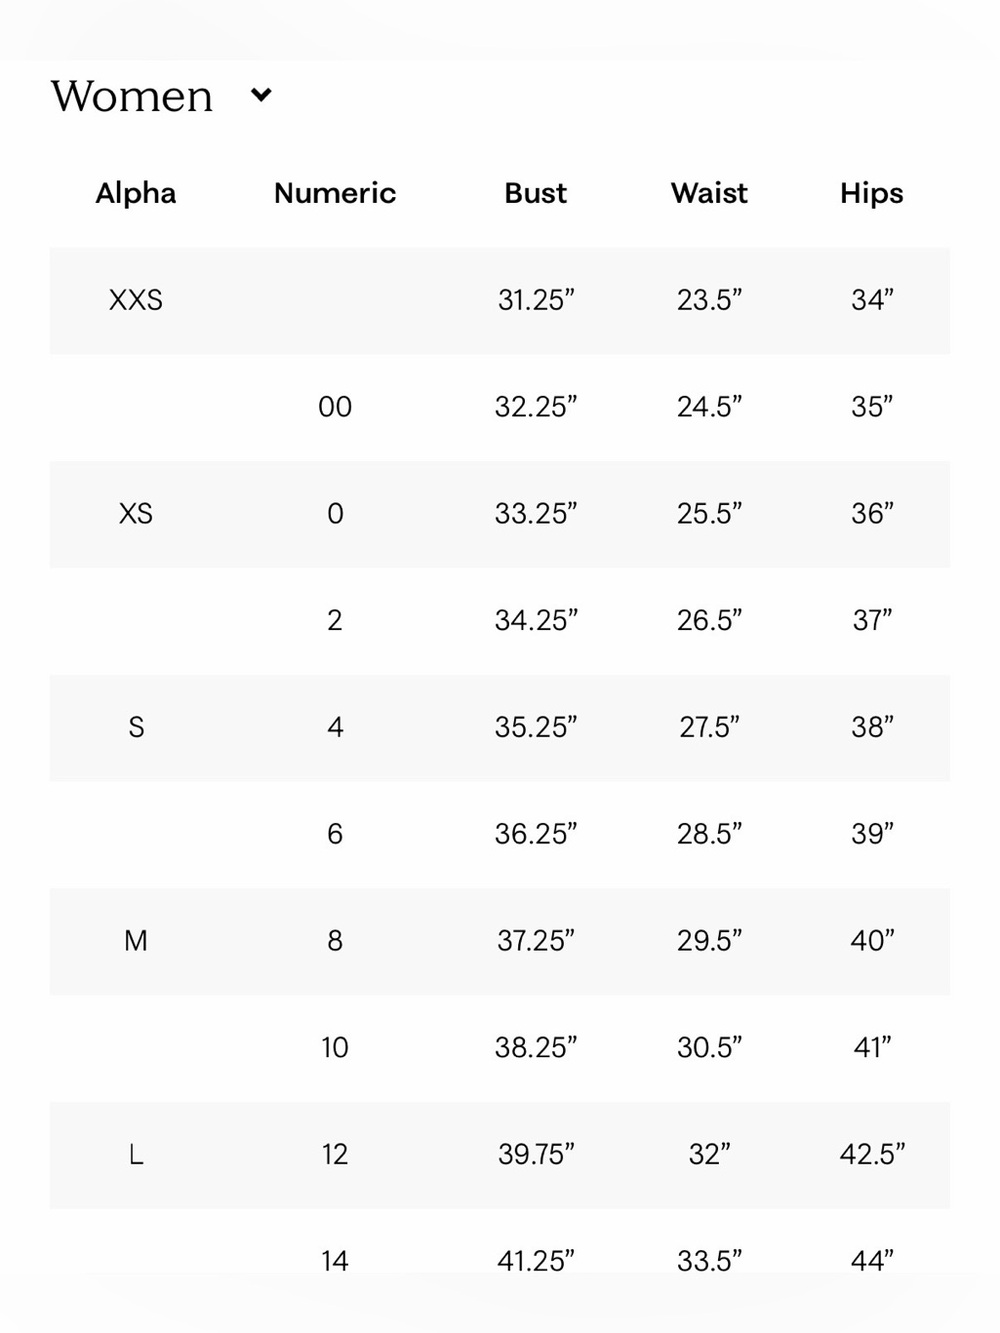1000x1333 pixels.
Task: Click the 40” hips value
Action: (x=872, y=941)
